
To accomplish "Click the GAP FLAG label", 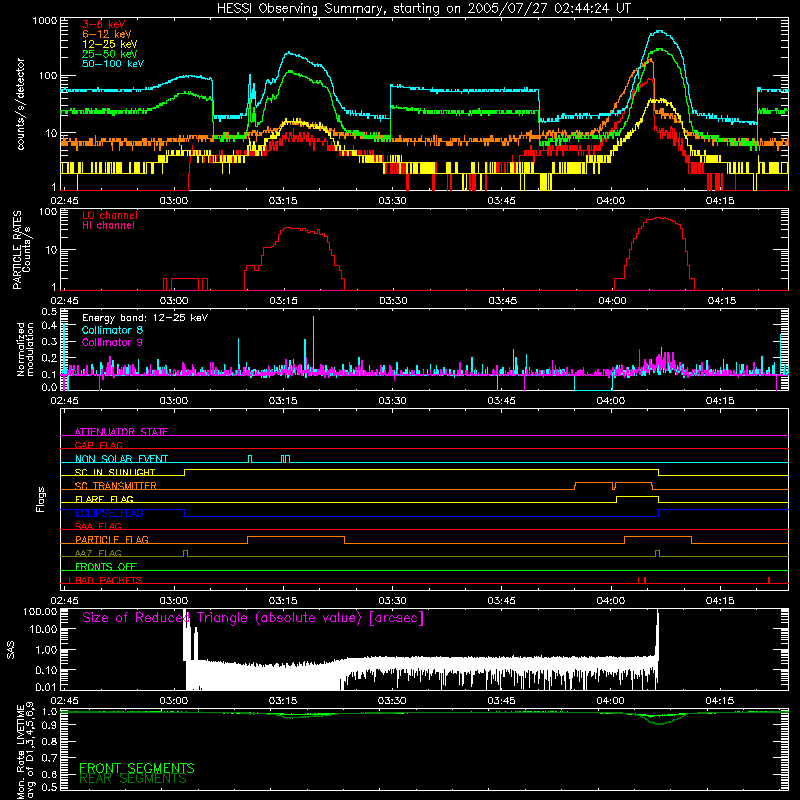I will 98,445.
